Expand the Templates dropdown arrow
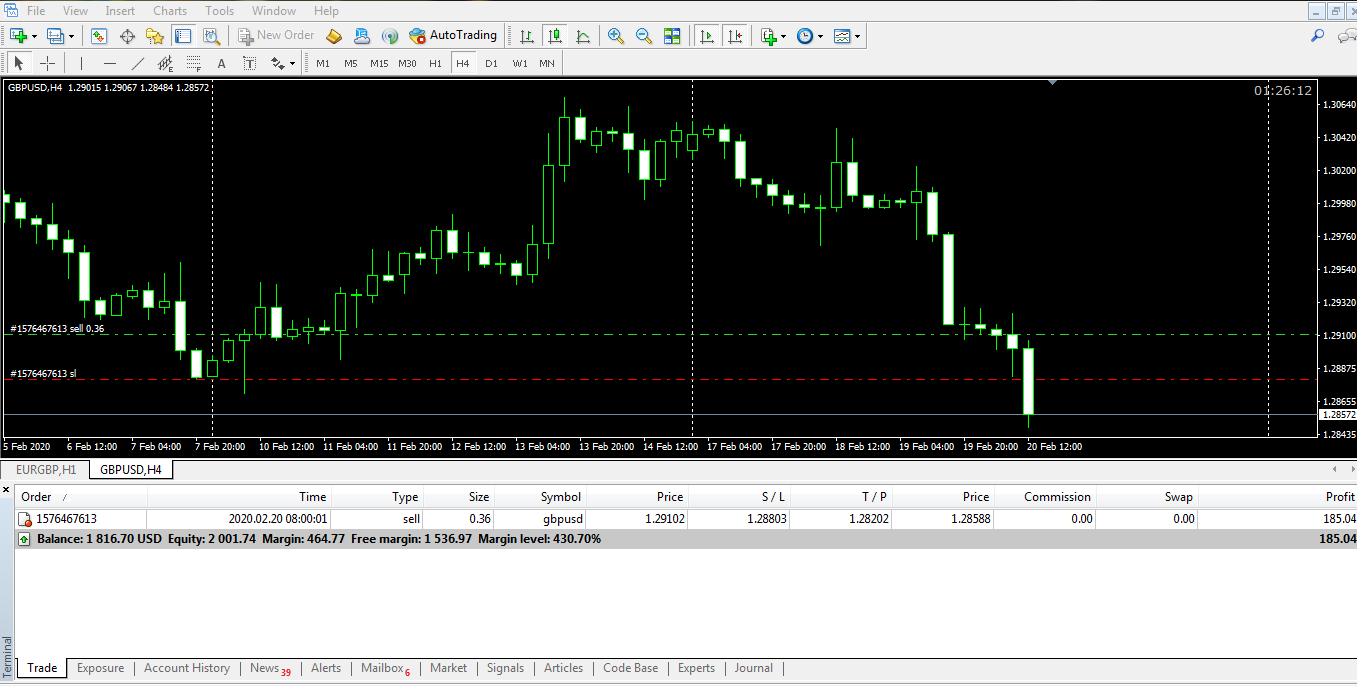1357x686 pixels. [858, 36]
